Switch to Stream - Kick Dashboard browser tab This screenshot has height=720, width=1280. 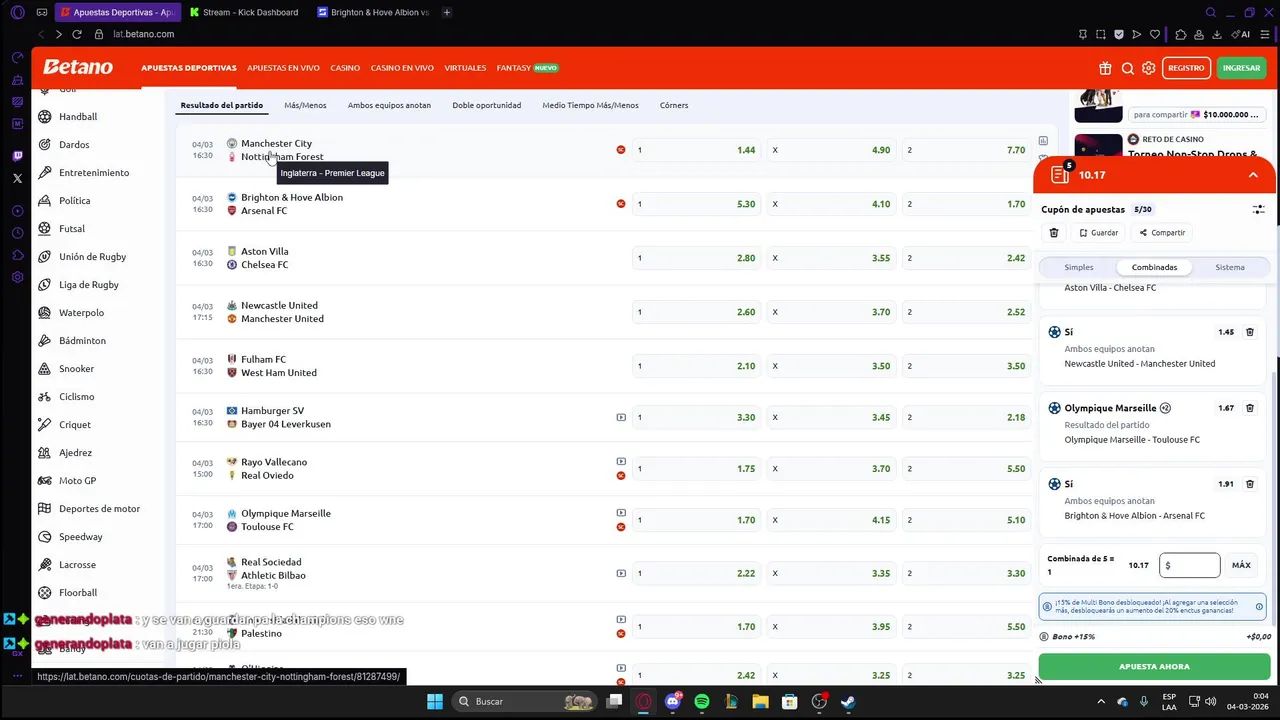(x=246, y=12)
